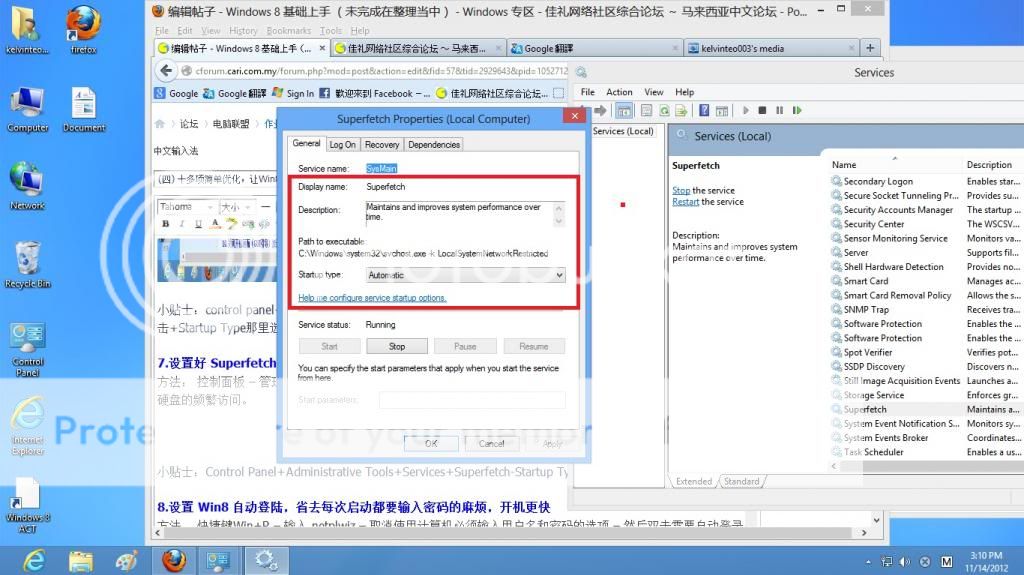Click Firefox icon in the taskbar
Viewport: 1024px width, 575px height.
point(174,558)
